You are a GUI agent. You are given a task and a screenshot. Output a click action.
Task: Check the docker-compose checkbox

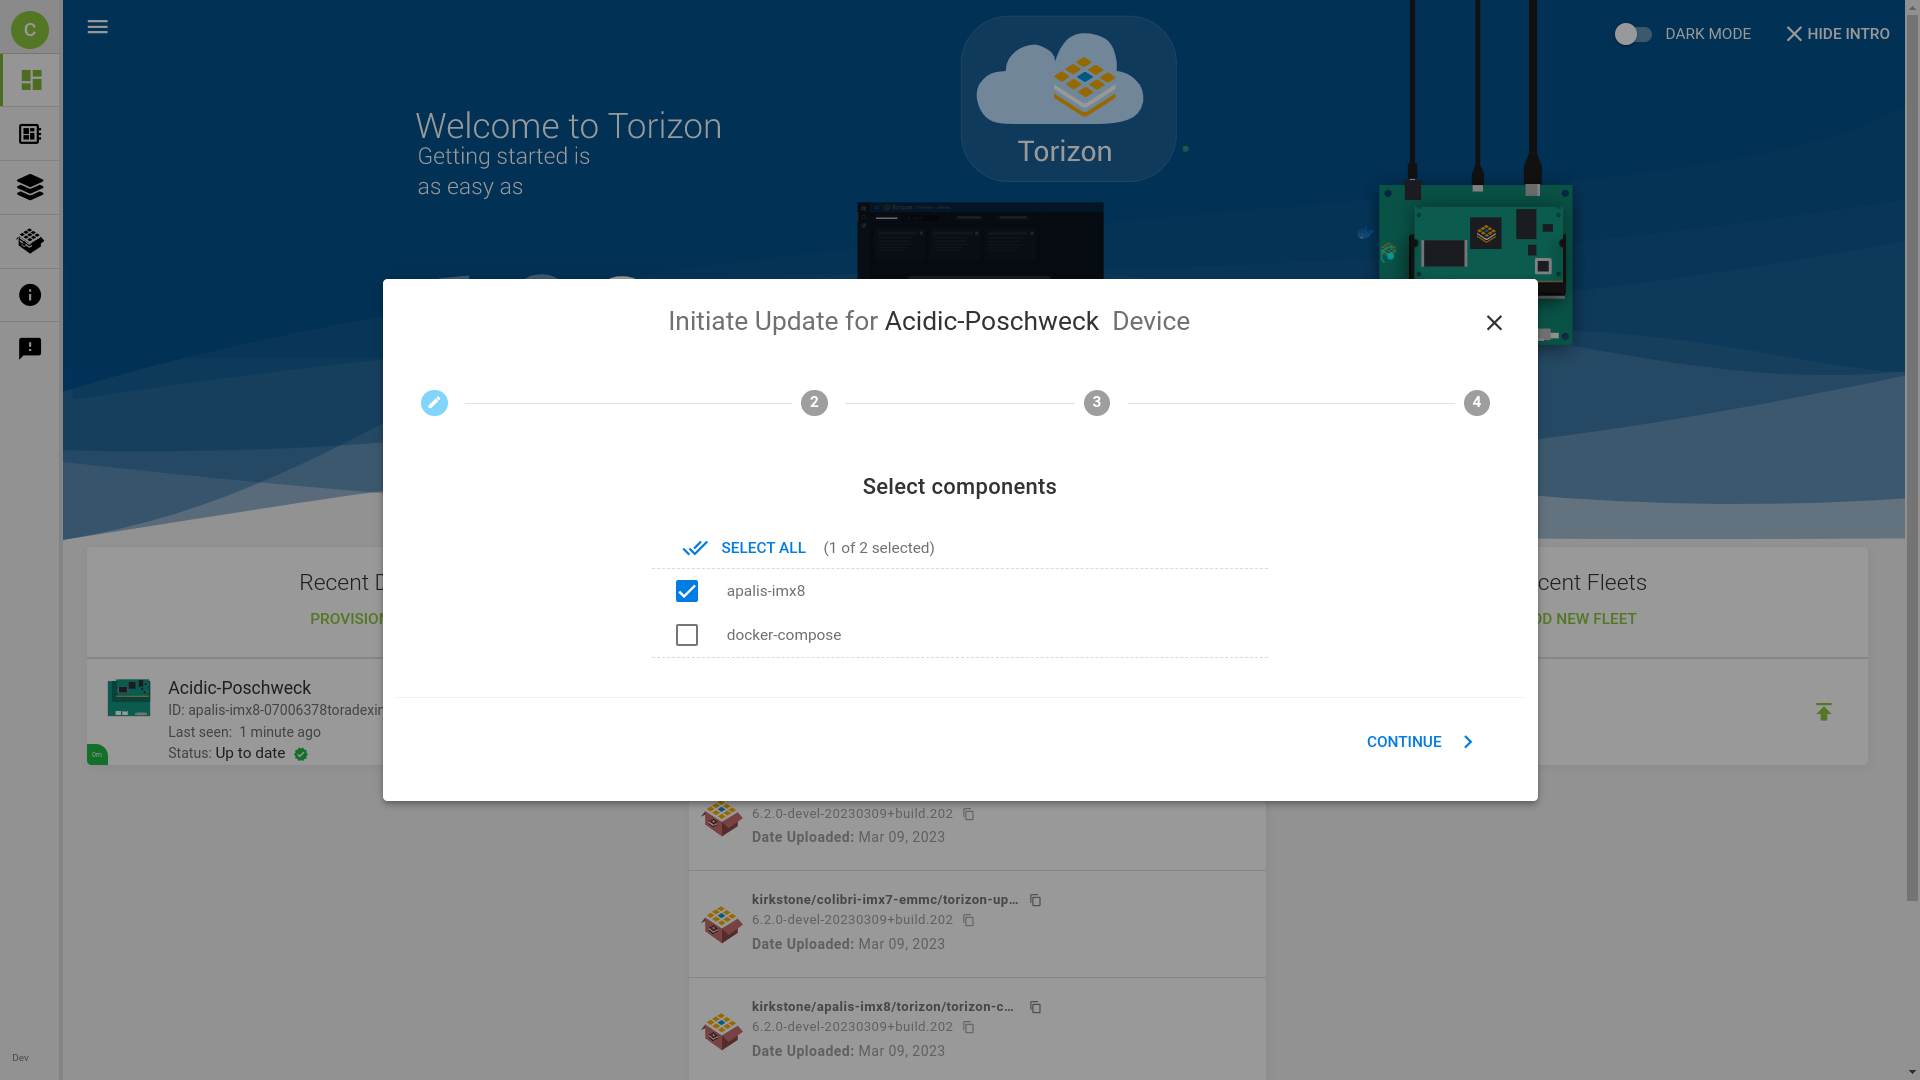[687, 635]
